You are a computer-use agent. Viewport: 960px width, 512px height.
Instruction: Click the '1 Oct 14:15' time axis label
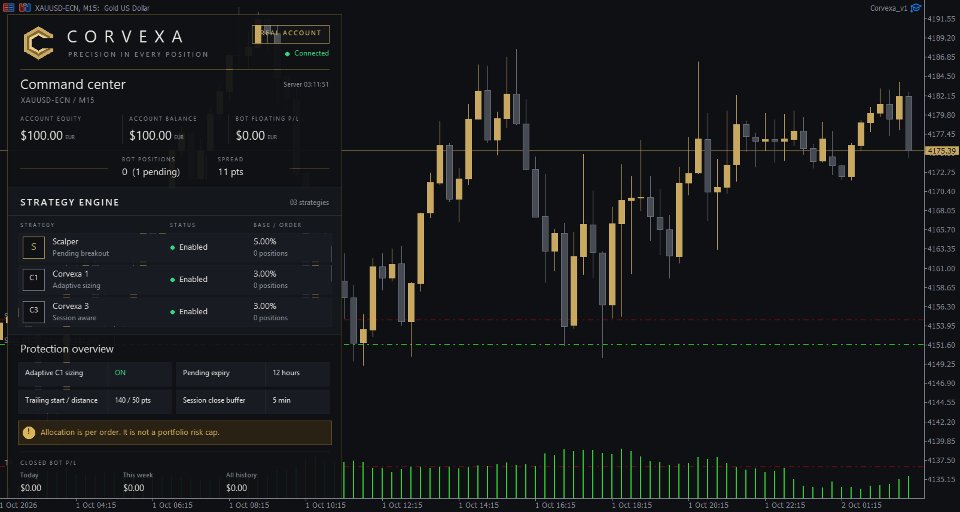point(479,505)
